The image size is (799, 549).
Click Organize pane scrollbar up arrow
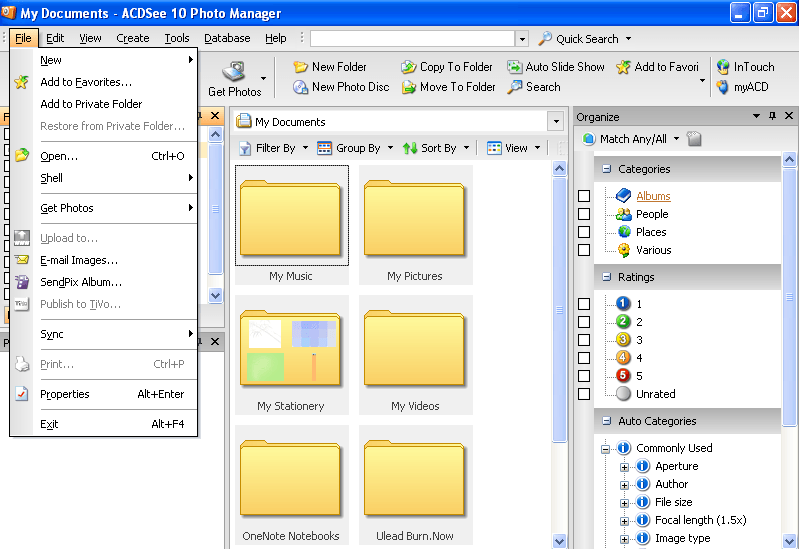click(790, 160)
